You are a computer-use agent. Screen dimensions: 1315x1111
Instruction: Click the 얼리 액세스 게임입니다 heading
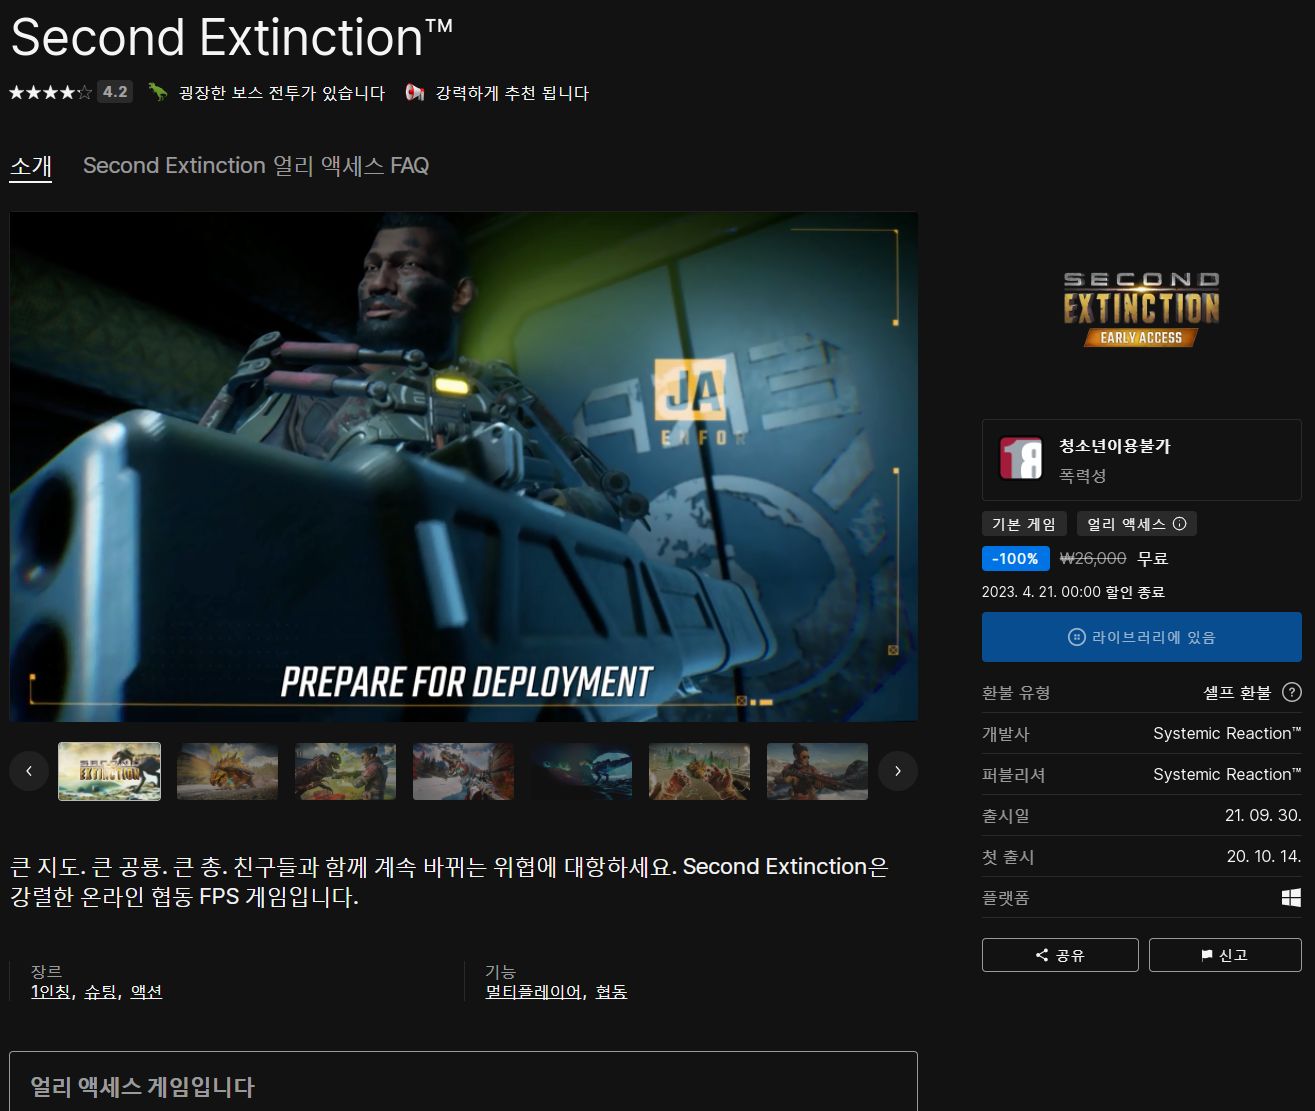(142, 1087)
